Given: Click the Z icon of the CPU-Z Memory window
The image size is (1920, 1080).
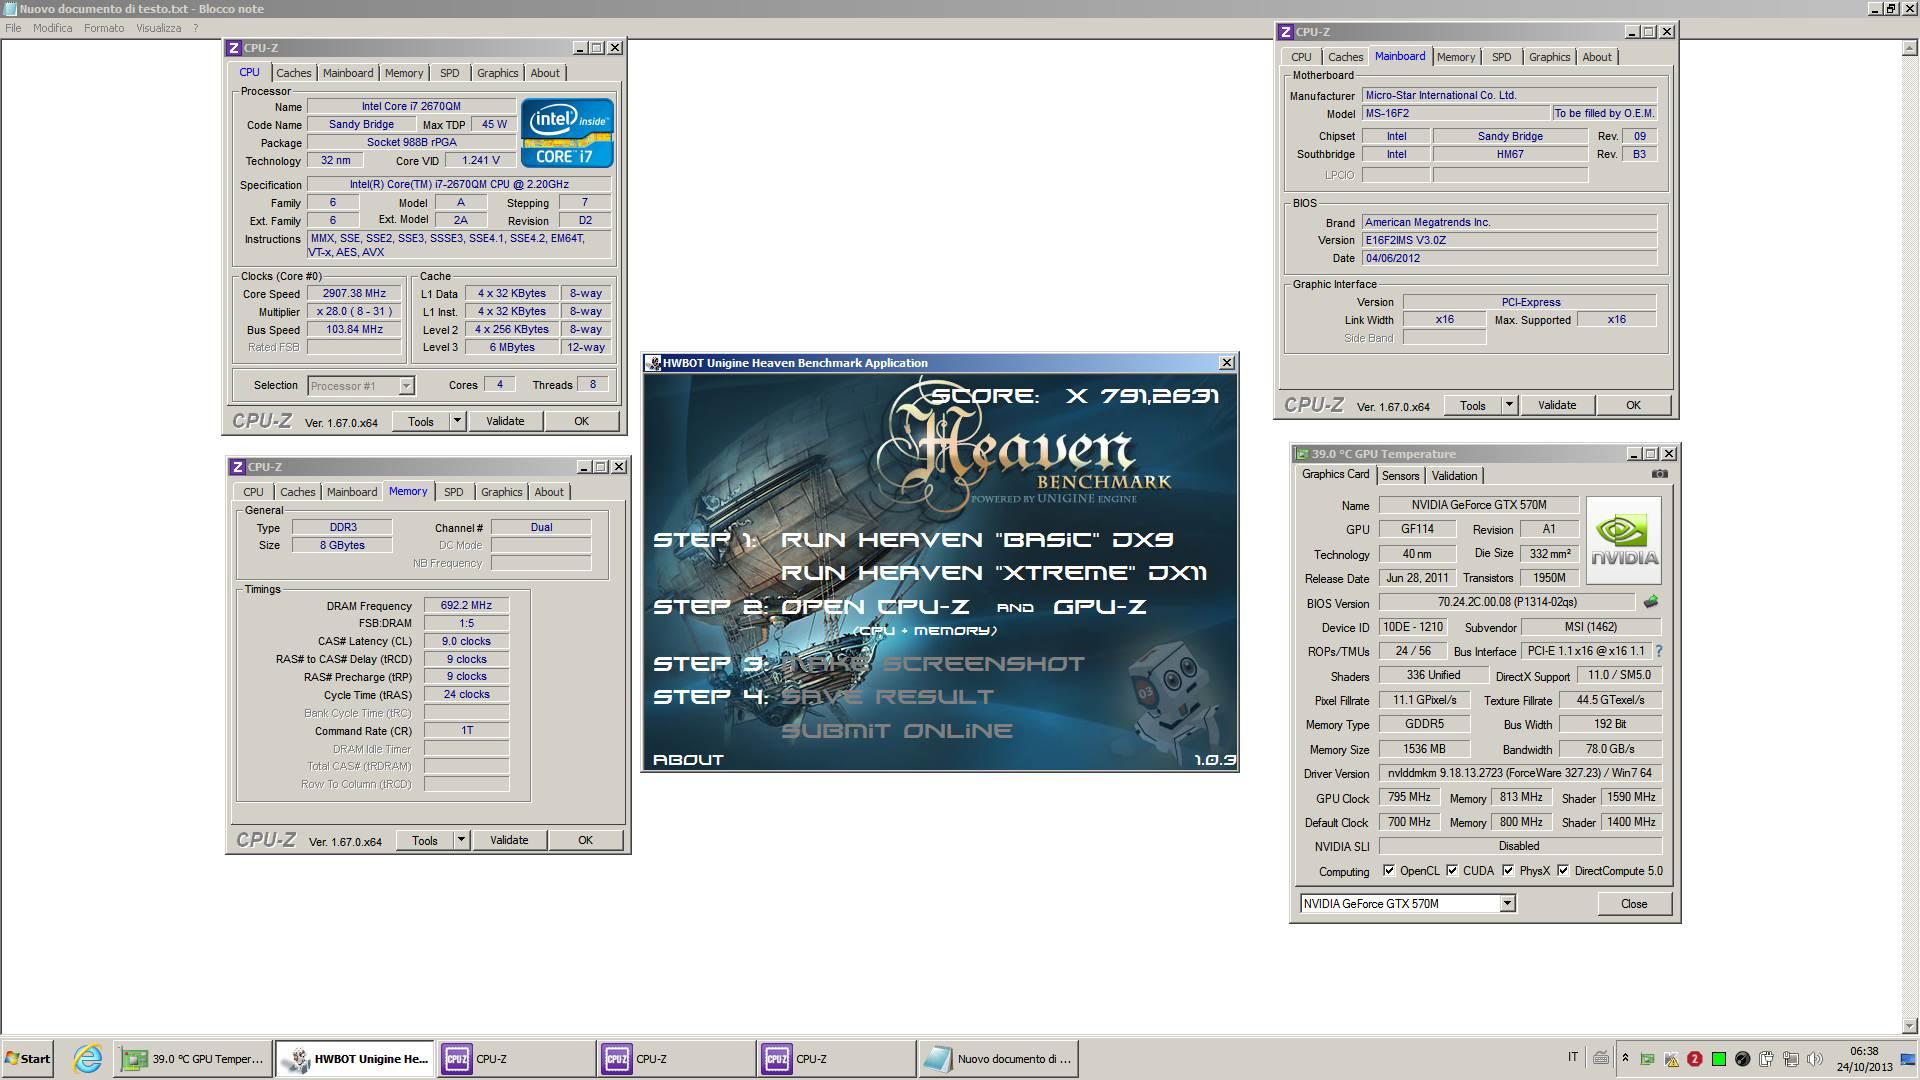Looking at the screenshot, I should 237,467.
